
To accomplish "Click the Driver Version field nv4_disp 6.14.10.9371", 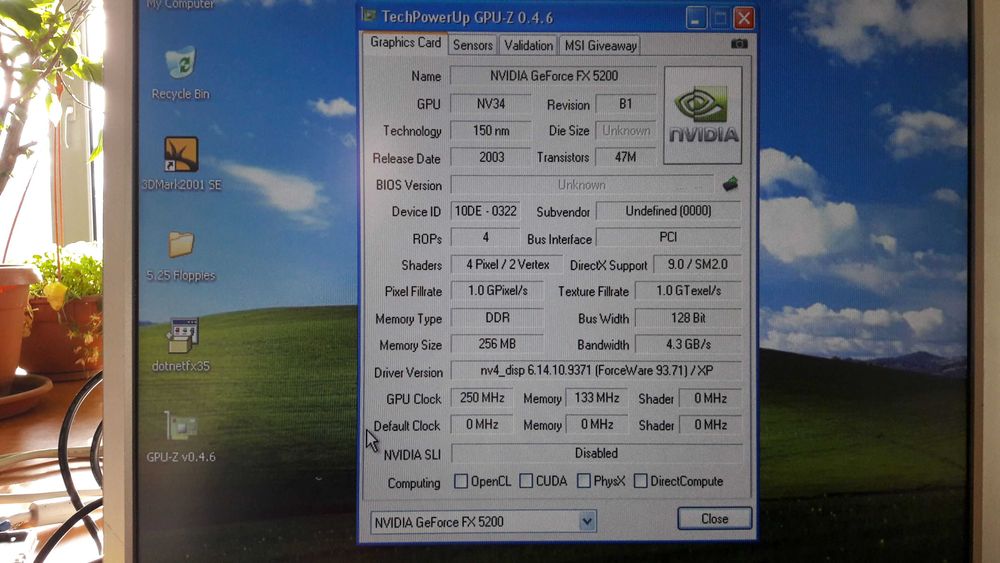I will click(596, 370).
